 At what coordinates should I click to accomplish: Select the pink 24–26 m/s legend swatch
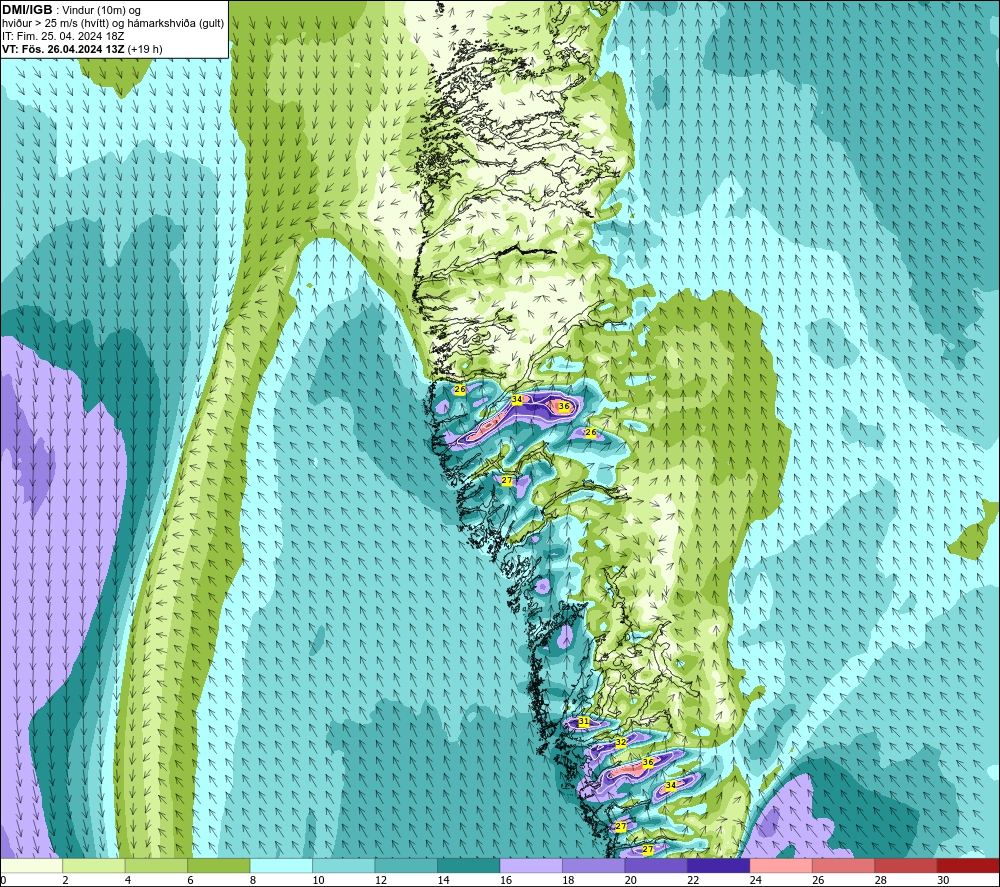point(781,865)
